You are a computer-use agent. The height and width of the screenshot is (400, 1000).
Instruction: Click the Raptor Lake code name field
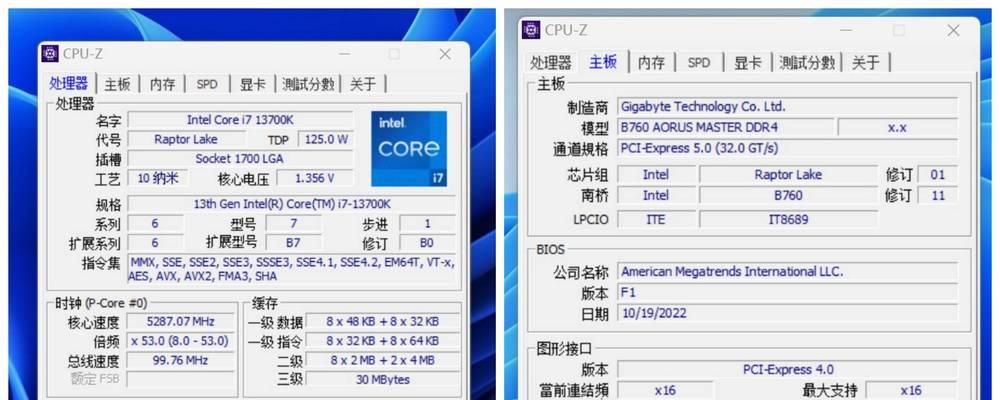coord(186,139)
